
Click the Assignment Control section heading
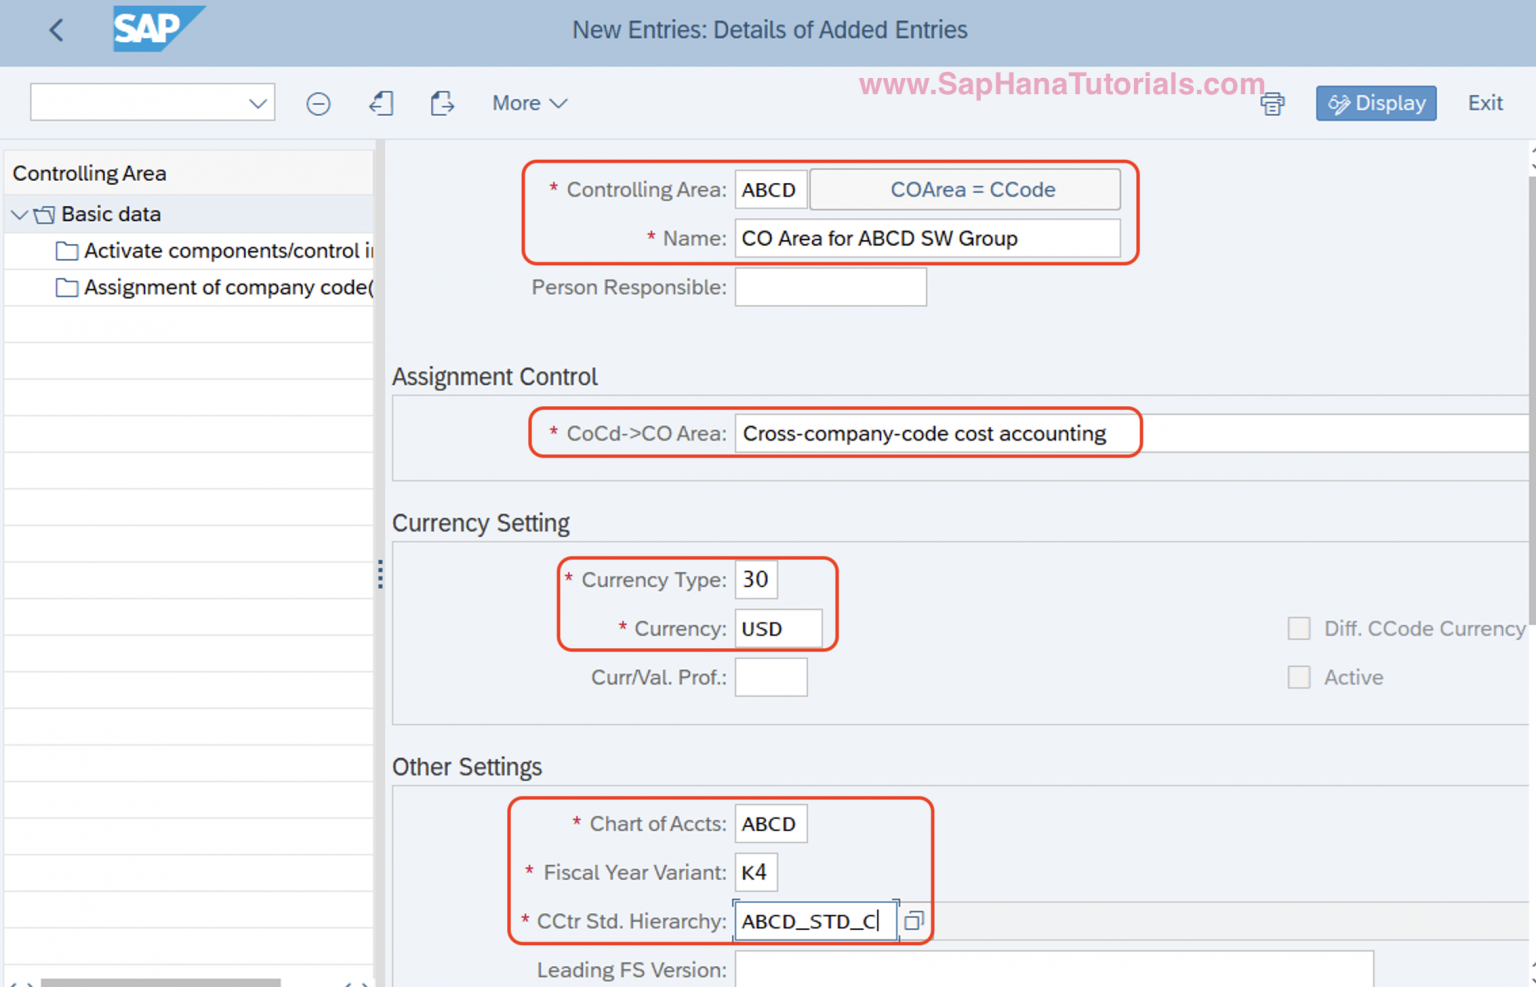point(495,377)
